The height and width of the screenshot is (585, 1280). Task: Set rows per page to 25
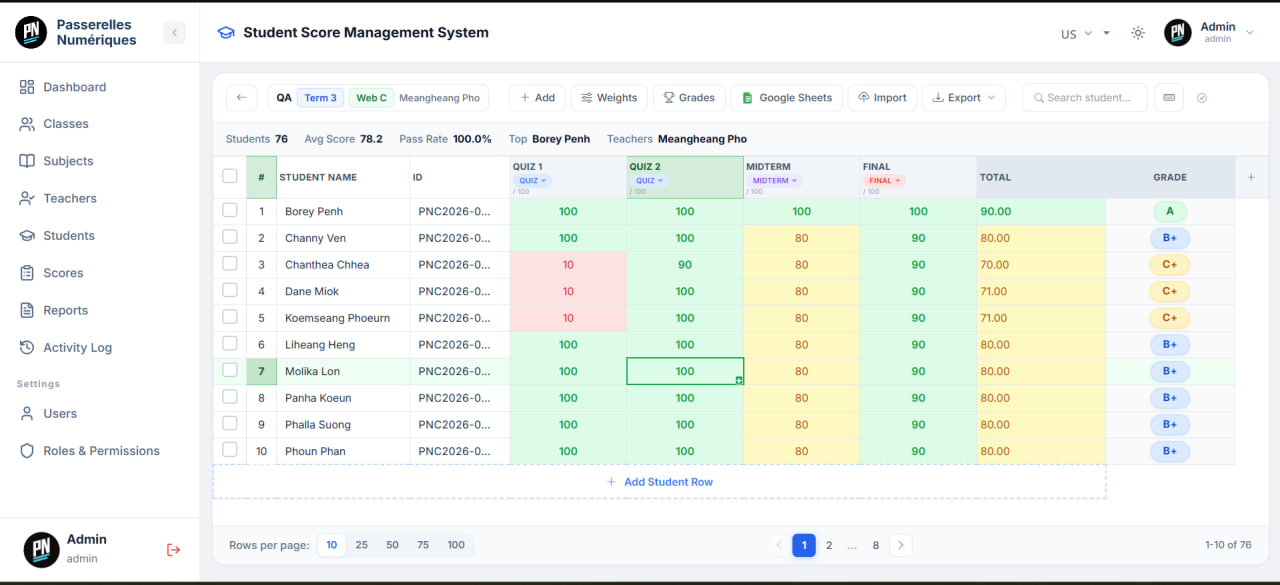(361, 545)
